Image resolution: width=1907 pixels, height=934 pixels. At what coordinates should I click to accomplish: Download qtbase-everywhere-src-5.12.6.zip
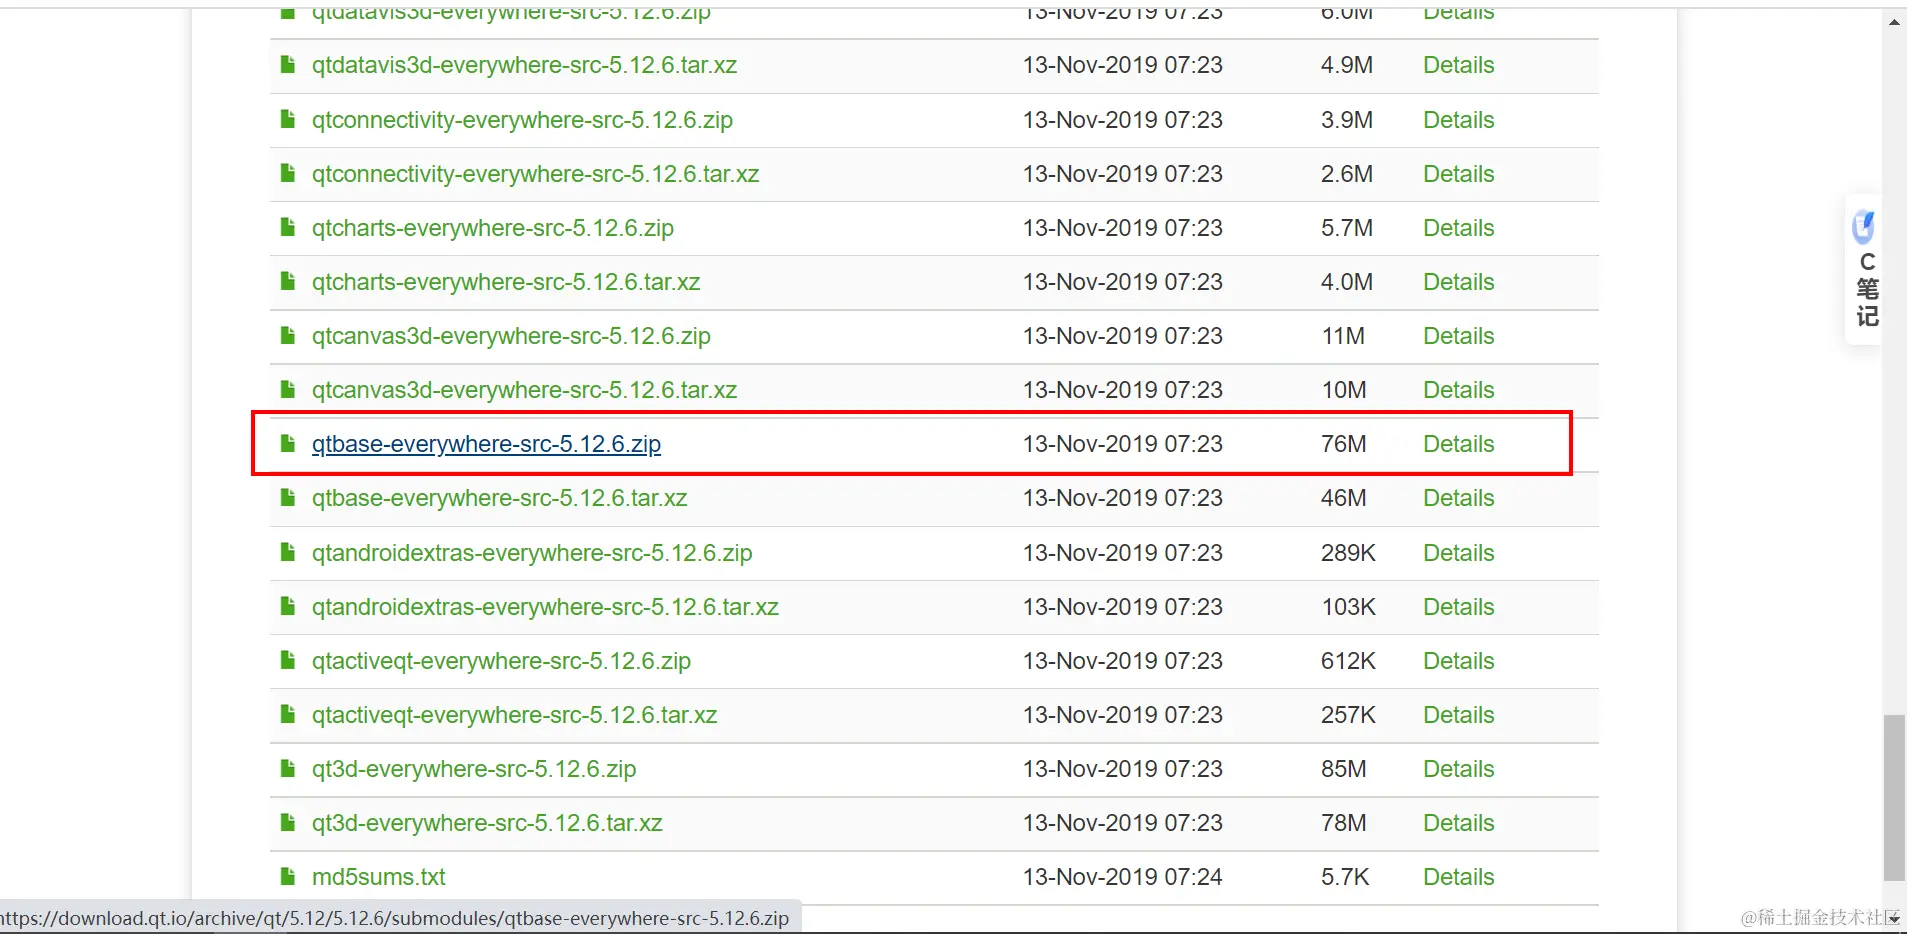pos(486,444)
